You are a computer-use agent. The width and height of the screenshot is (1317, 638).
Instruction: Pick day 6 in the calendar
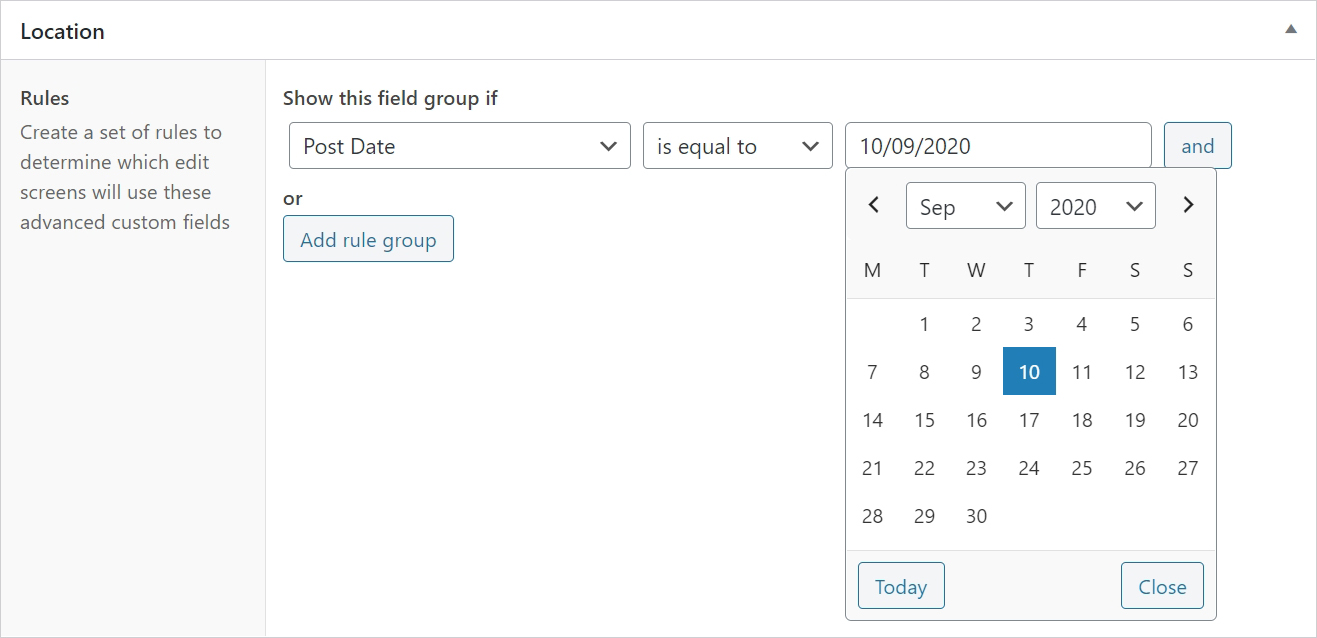tap(1187, 324)
